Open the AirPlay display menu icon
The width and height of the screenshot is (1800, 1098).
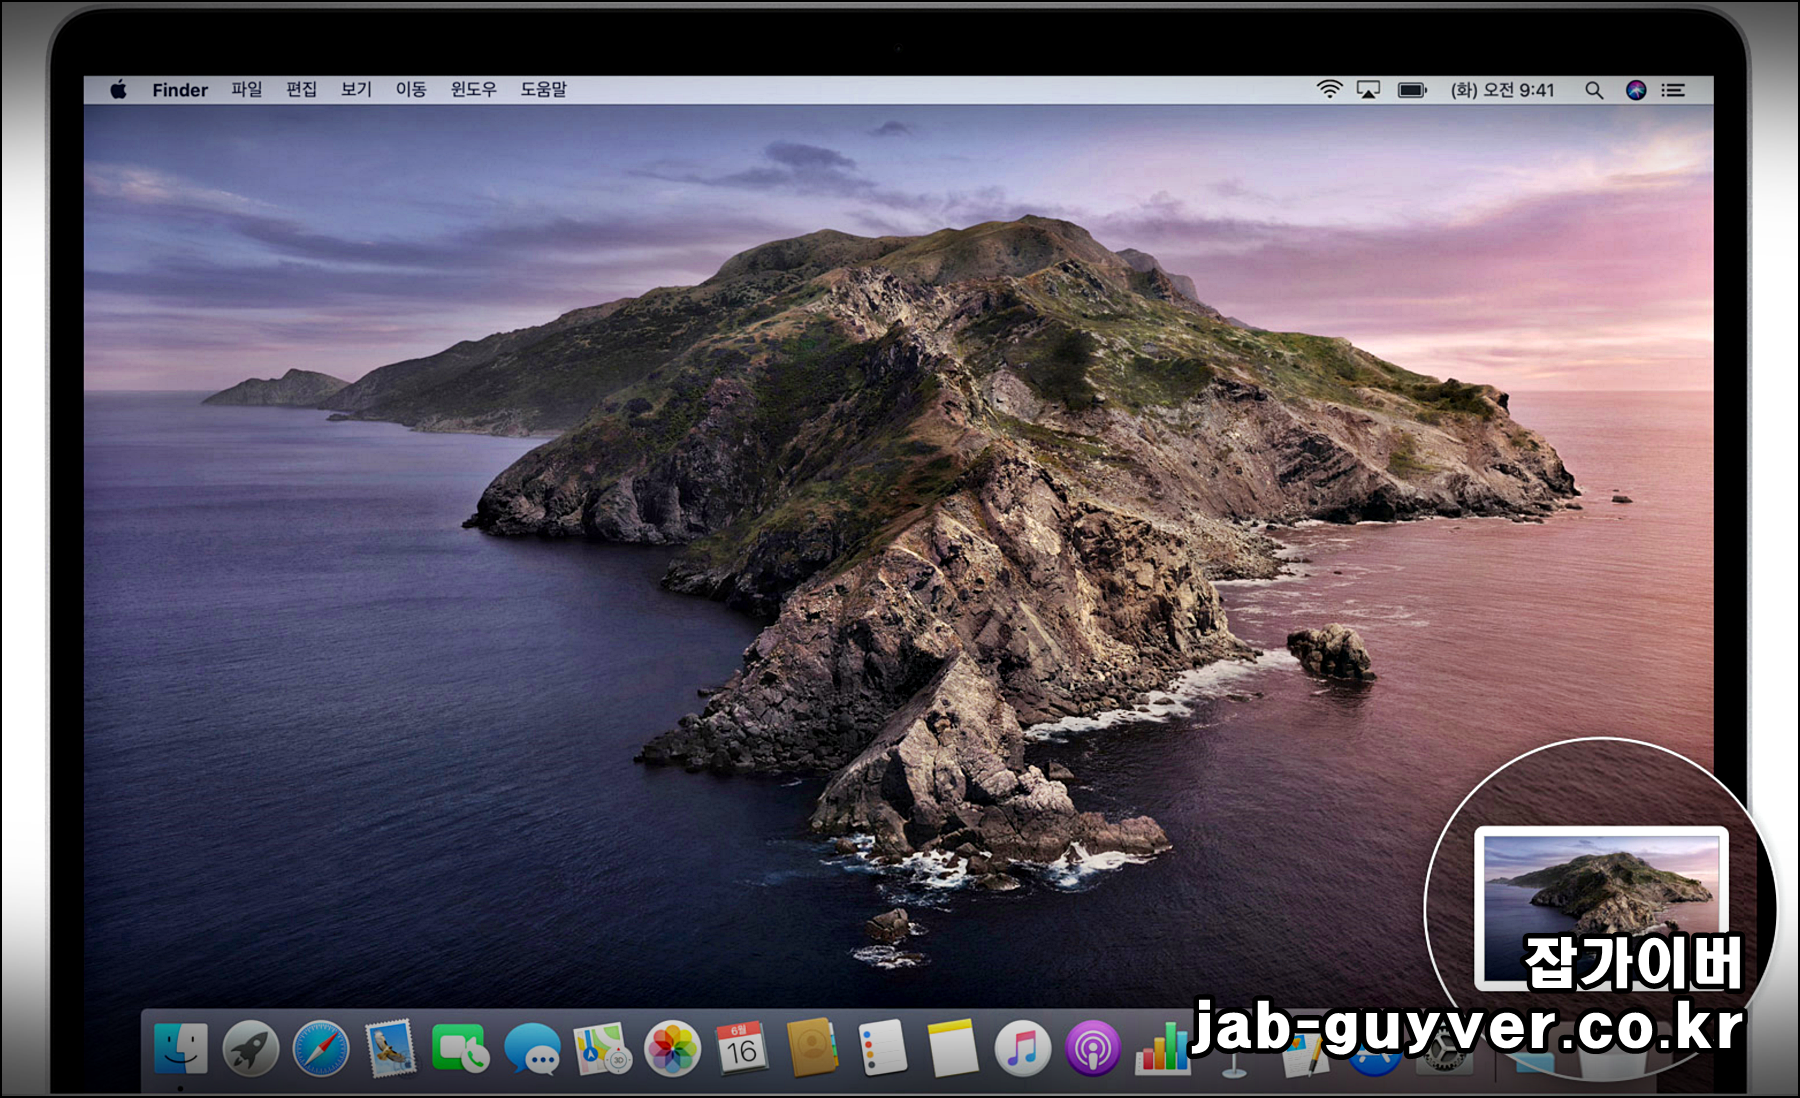[x=1368, y=90]
